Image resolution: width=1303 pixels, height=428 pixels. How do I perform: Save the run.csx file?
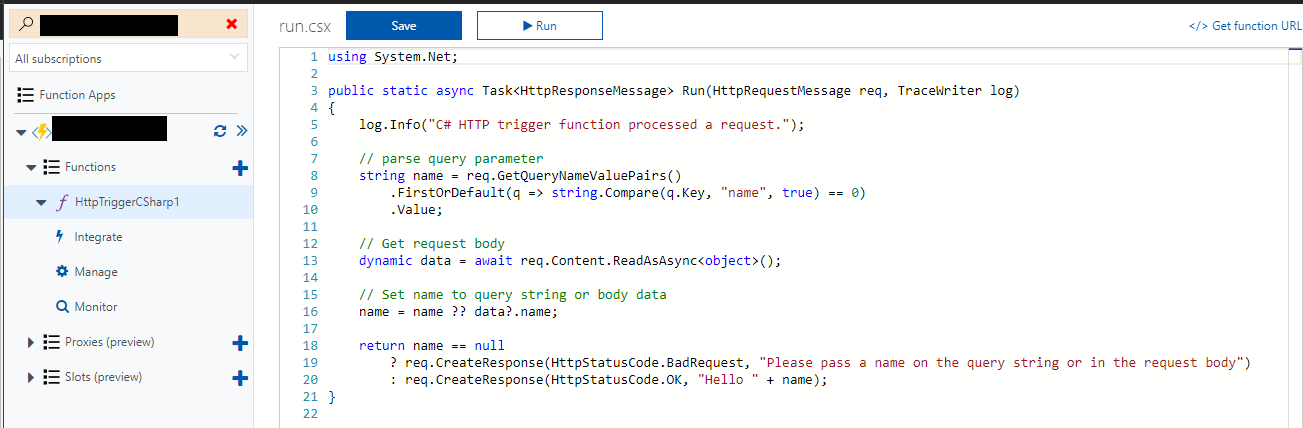click(404, 26)
